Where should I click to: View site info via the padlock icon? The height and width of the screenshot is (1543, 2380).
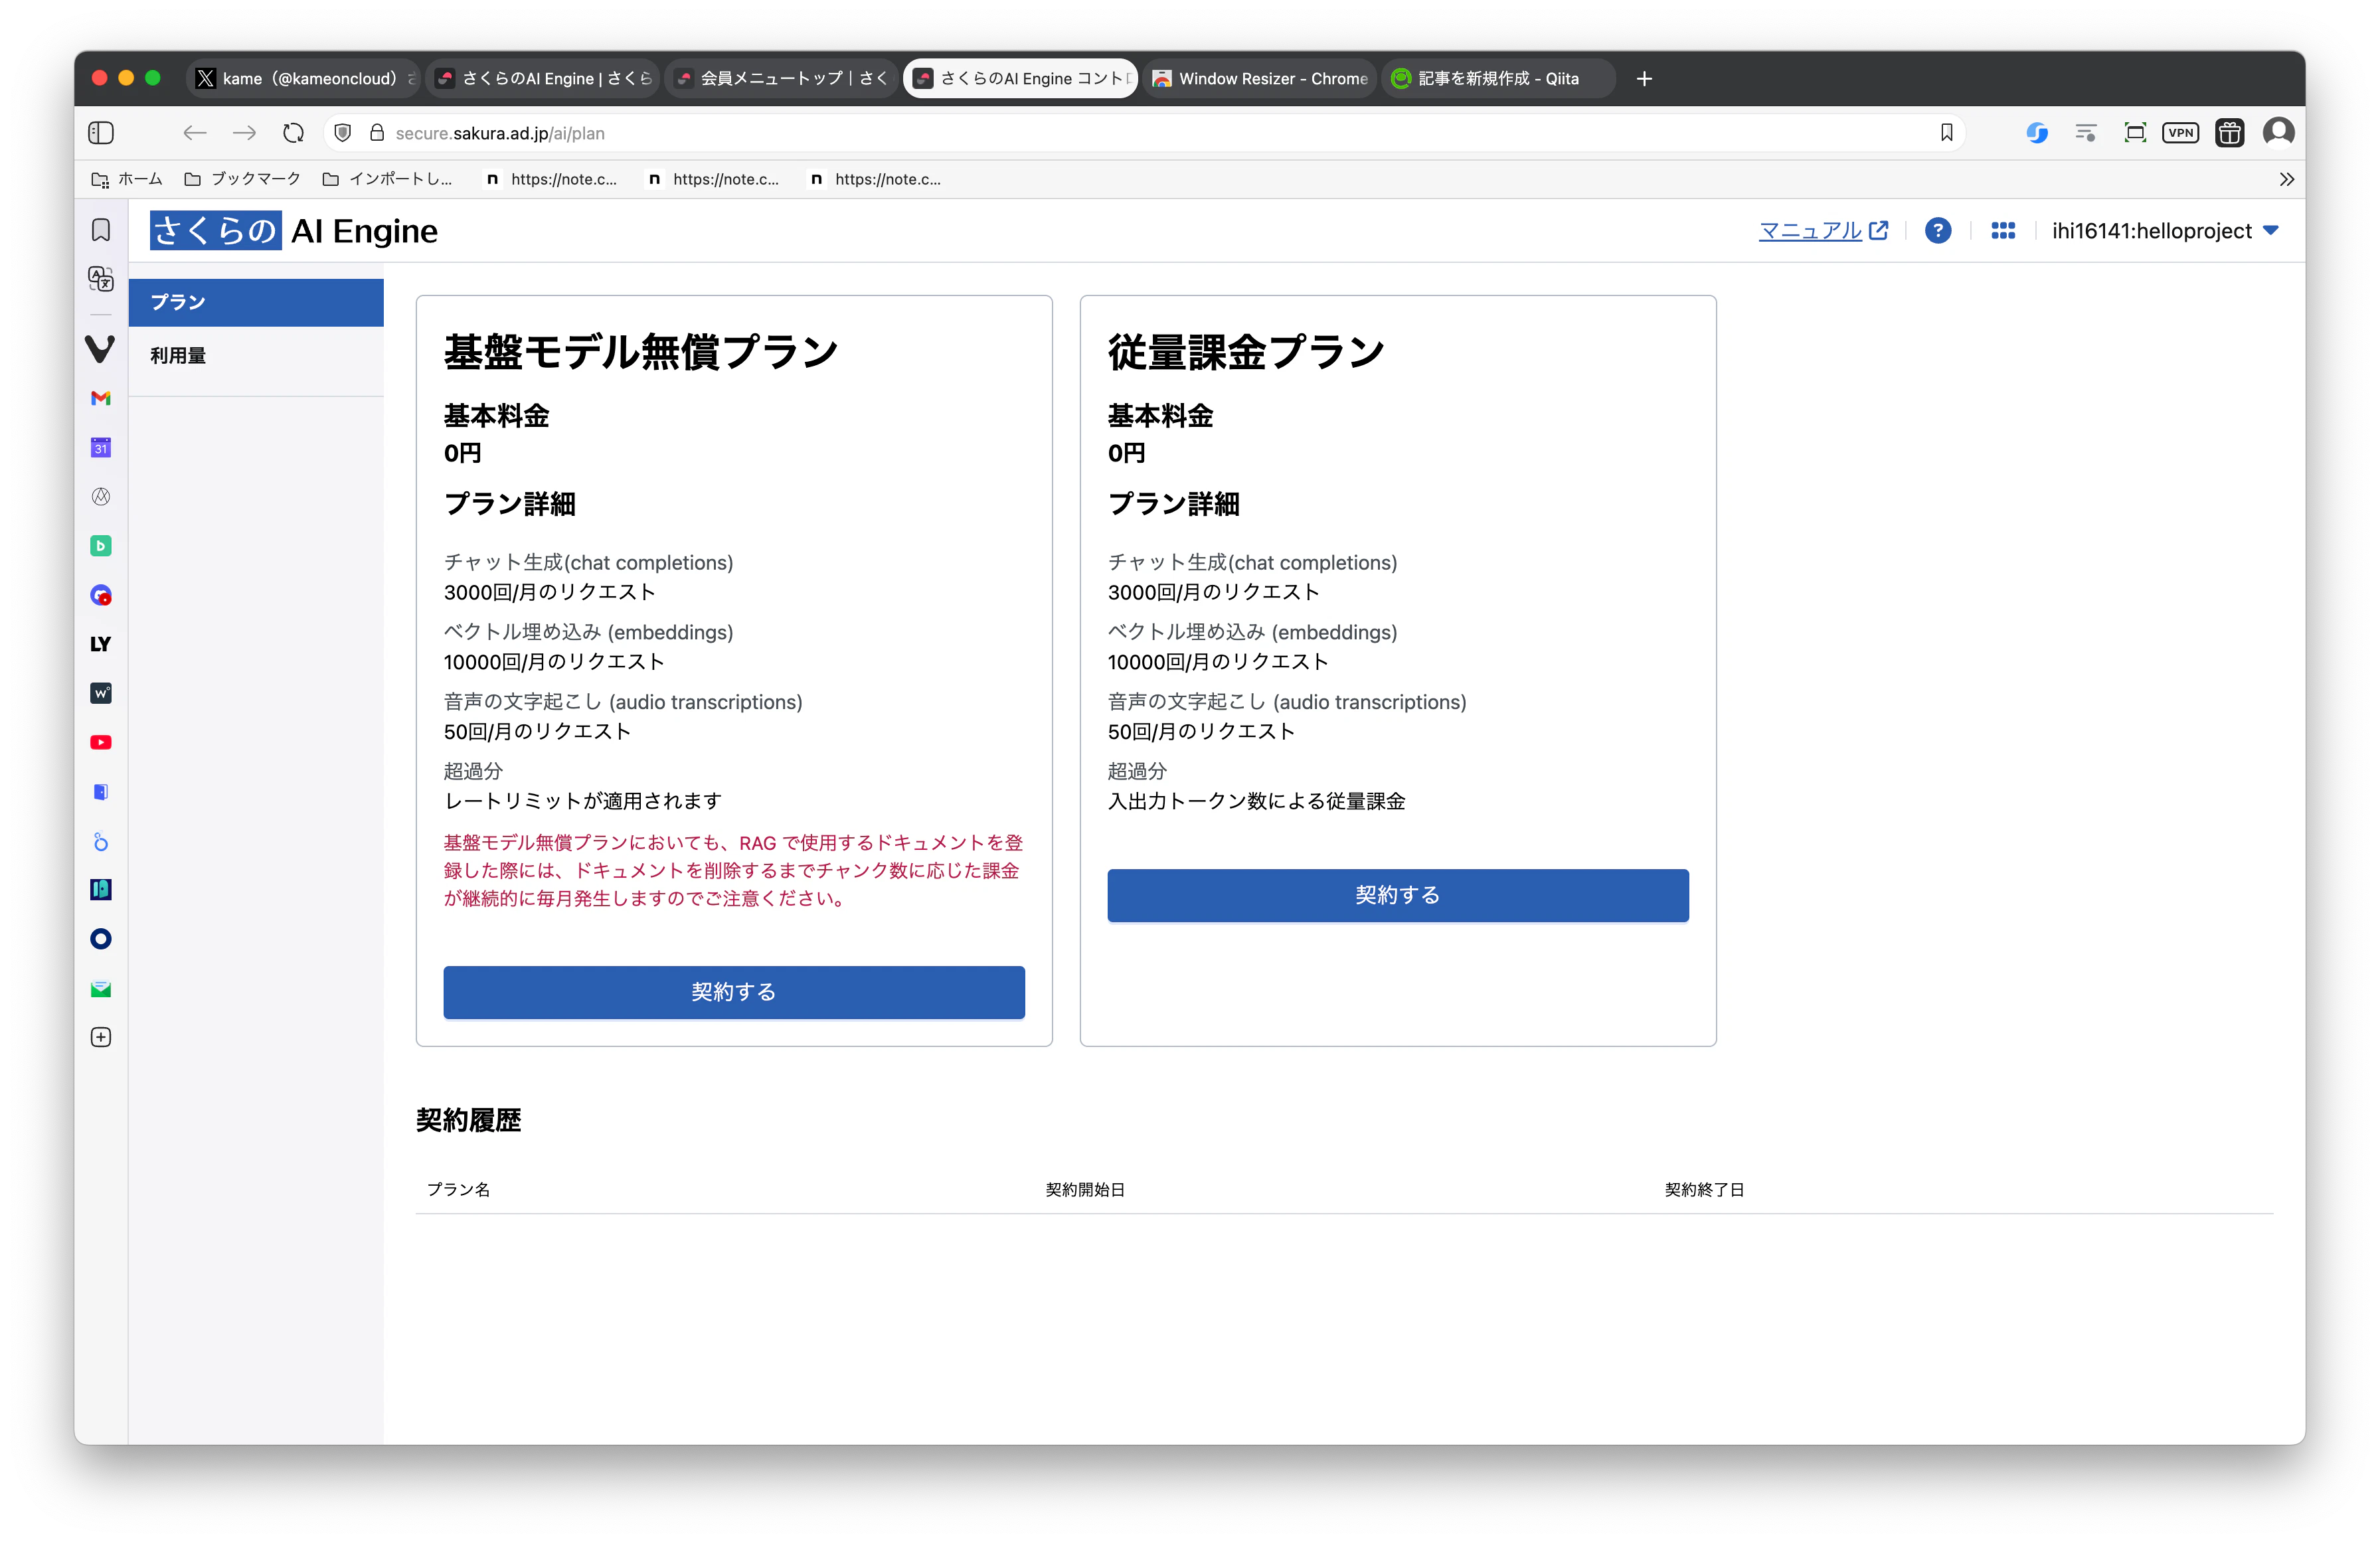click(x=377, y=133)
